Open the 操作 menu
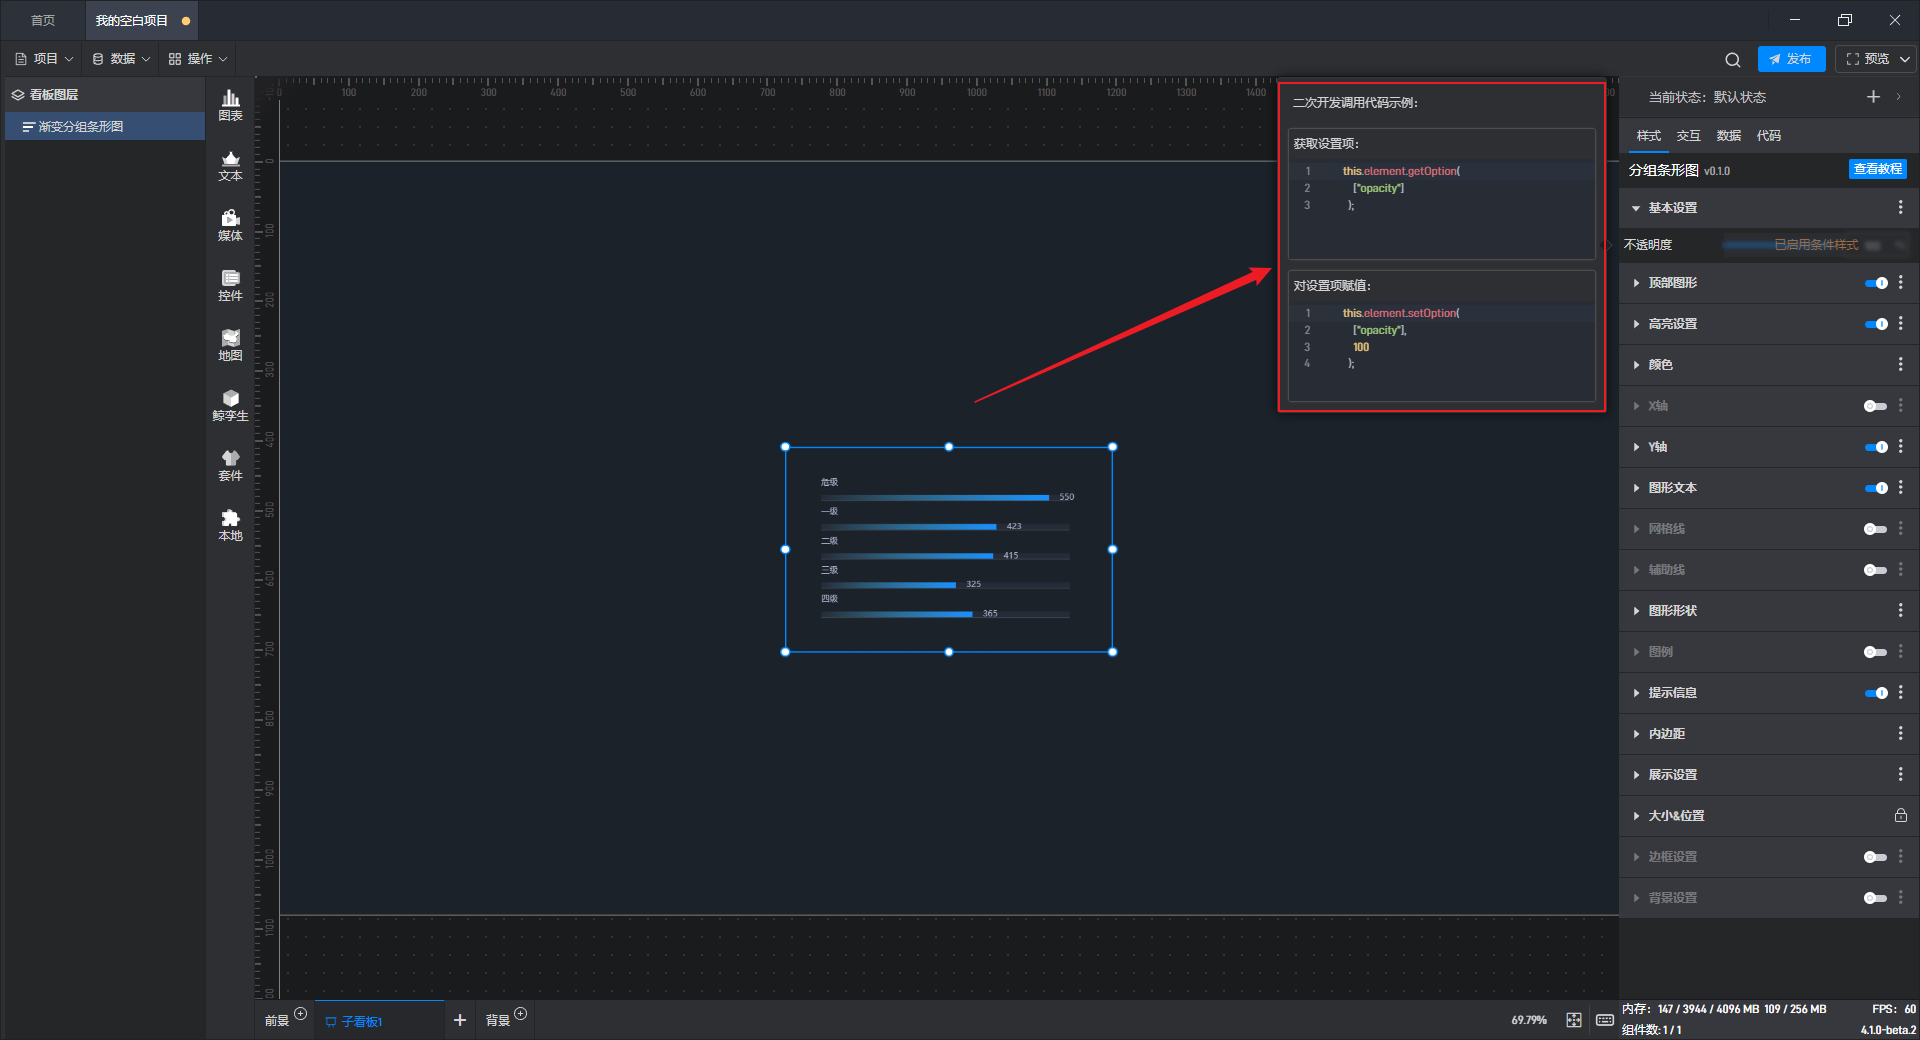This screenshot has width=1920, height=1040. (x=198, y=59)
